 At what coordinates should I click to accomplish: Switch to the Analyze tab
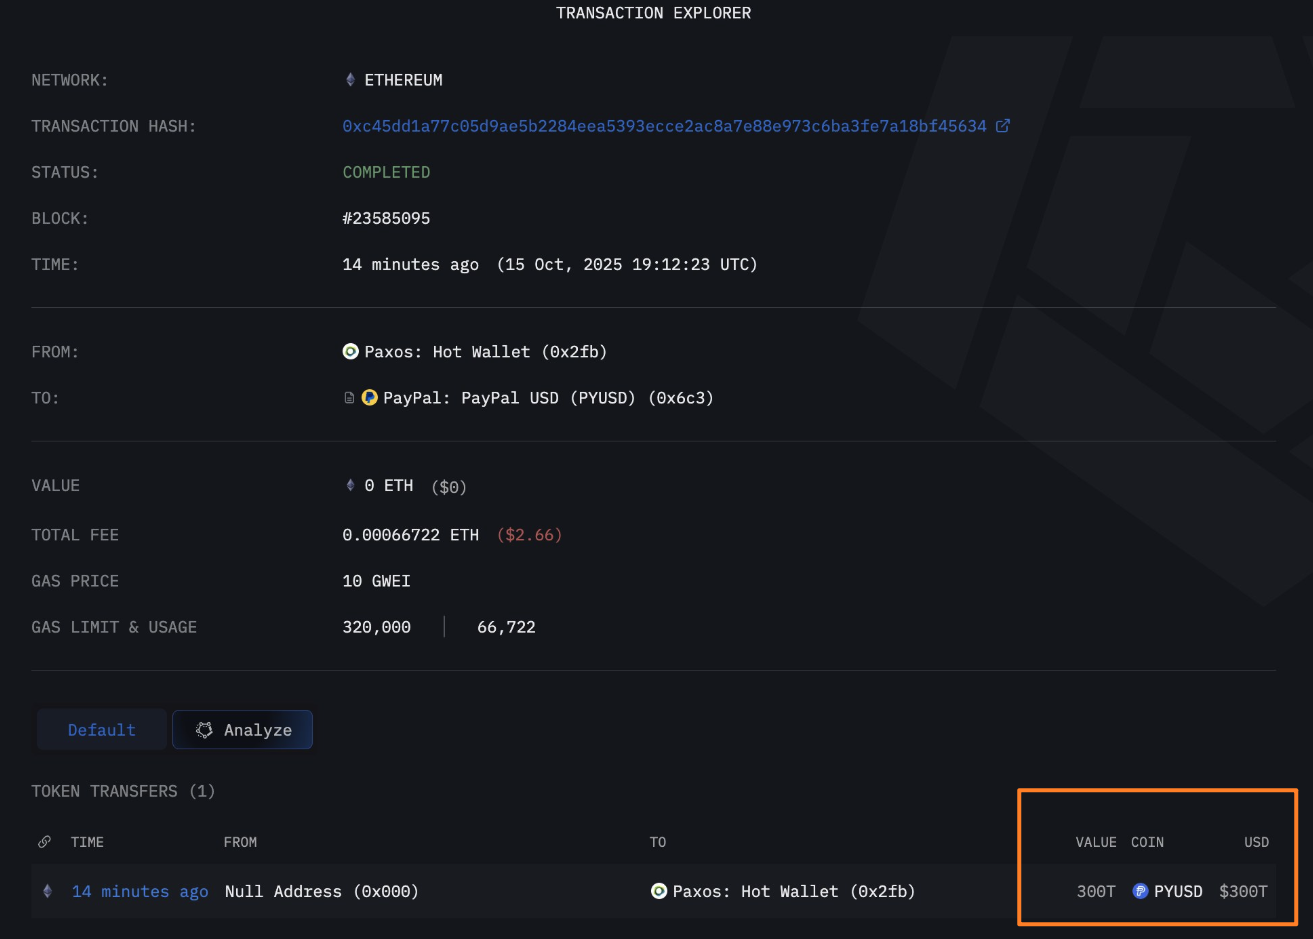(x=243, y=730)
